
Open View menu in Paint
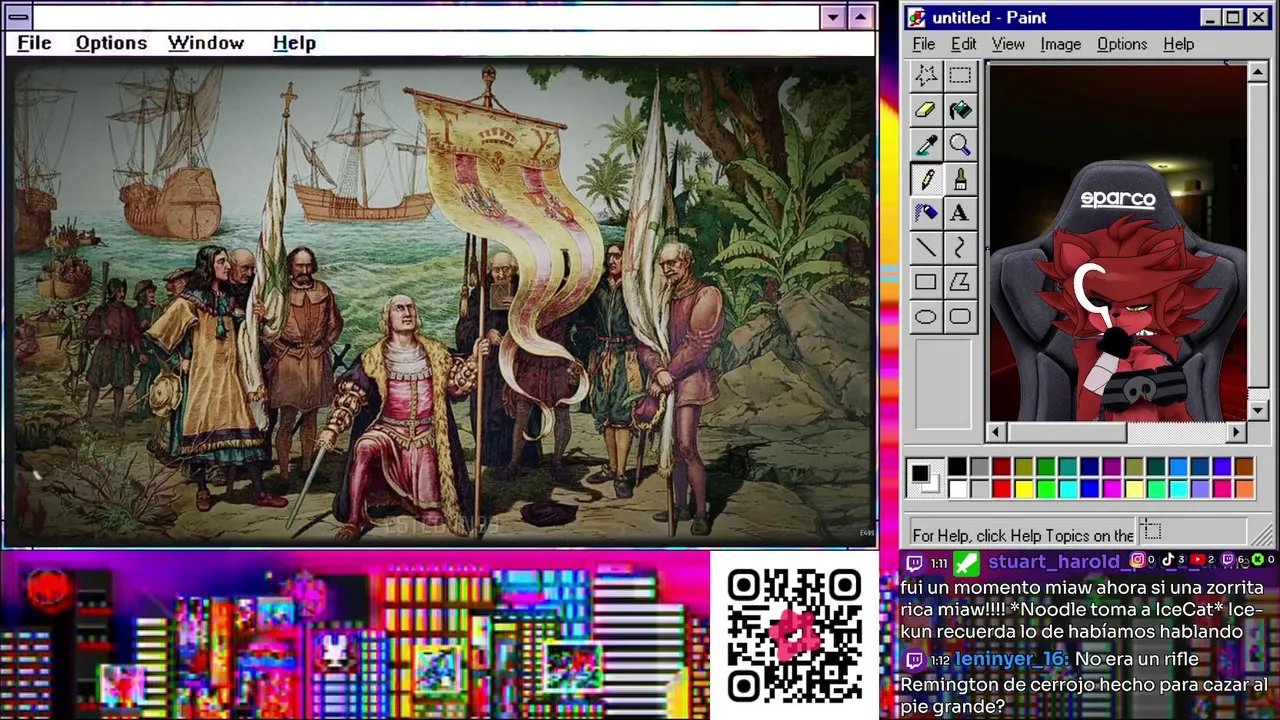[1008, 44]
